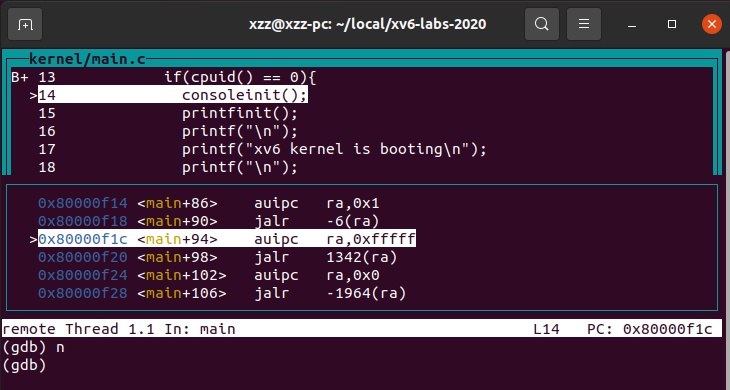Screen dimensions: 730x390
Task: Click status text remote Thread 1.1 In: main
Action: (119, 329)
